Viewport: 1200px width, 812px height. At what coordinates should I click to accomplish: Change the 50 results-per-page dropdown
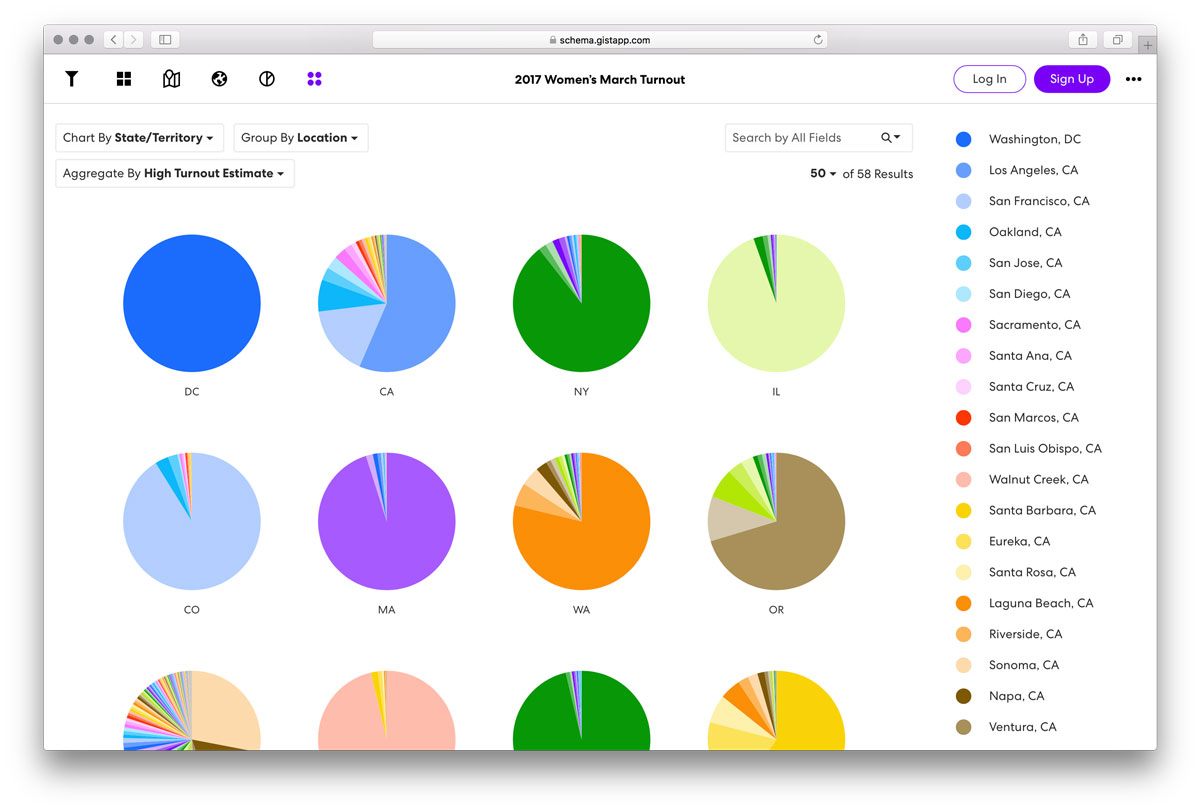click(x=823, y=174)
